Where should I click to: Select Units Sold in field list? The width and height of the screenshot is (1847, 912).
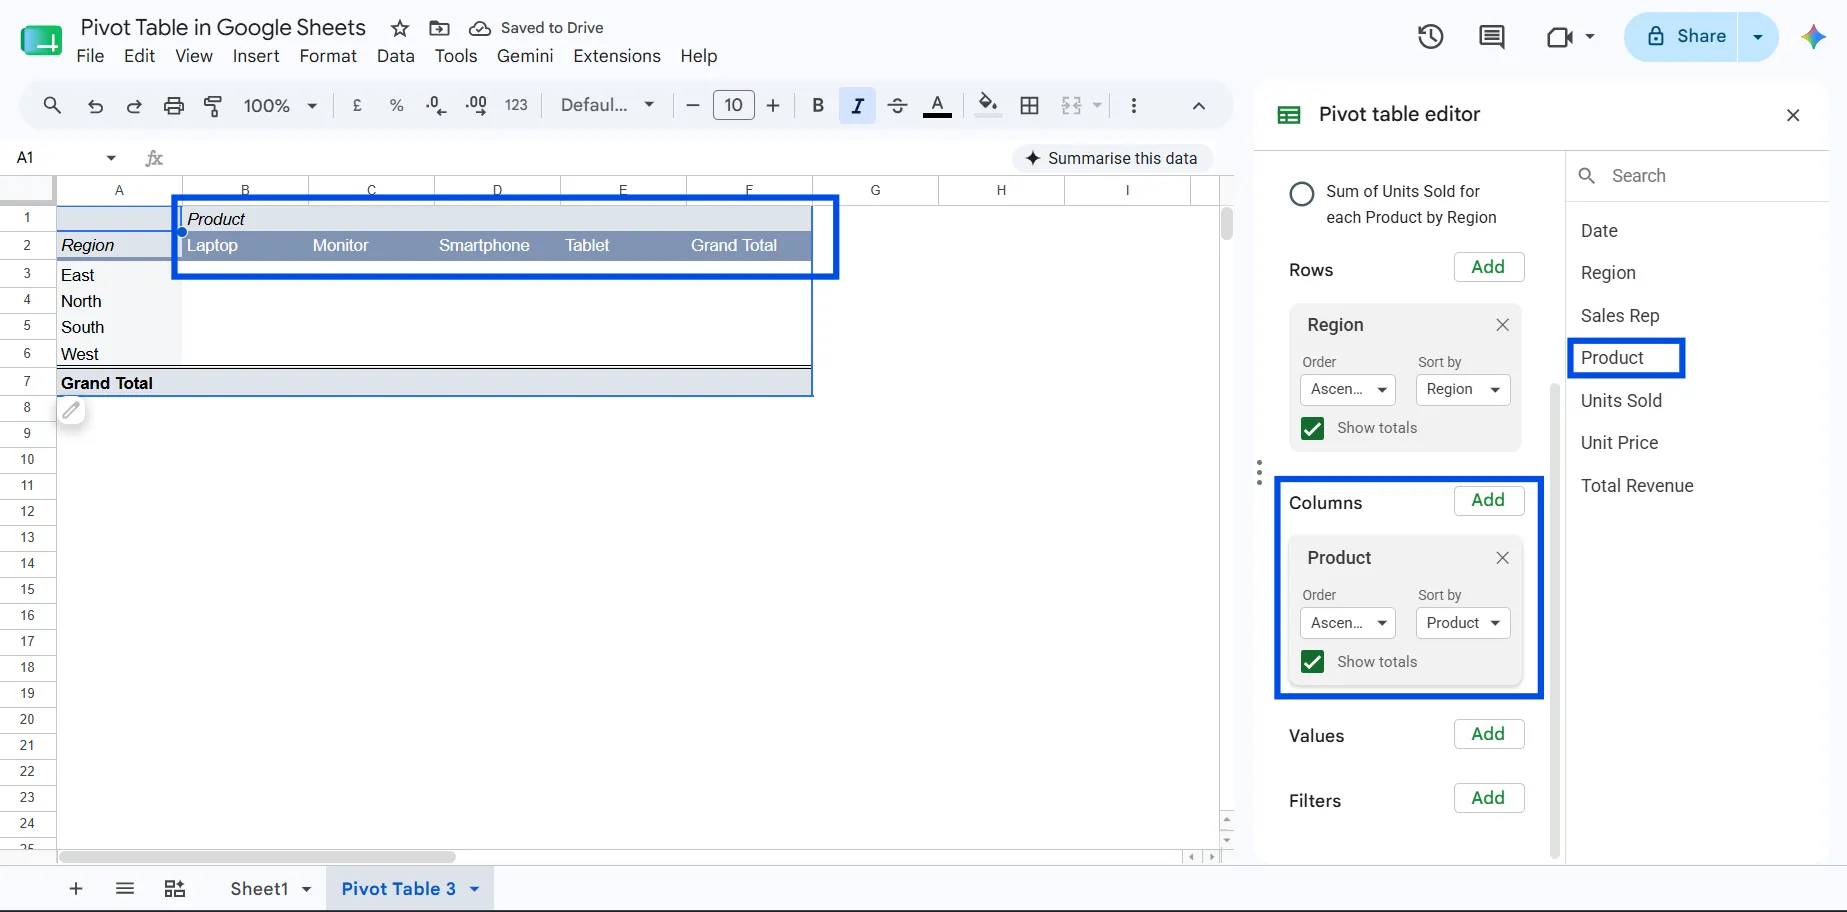point(1621,401)
